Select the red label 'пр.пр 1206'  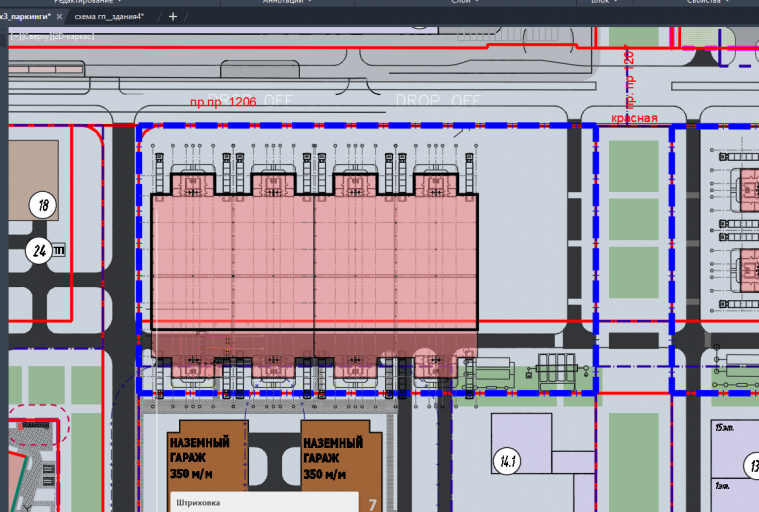point(223,102)
